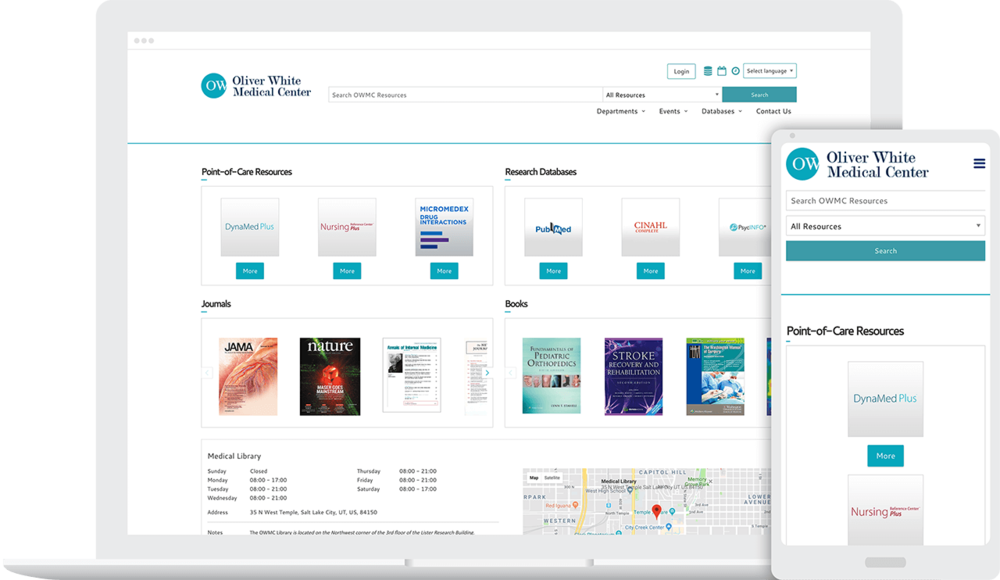
Task: Open the PsycINFO database tile
Action: pyautogui.click(x=745, y=227)
